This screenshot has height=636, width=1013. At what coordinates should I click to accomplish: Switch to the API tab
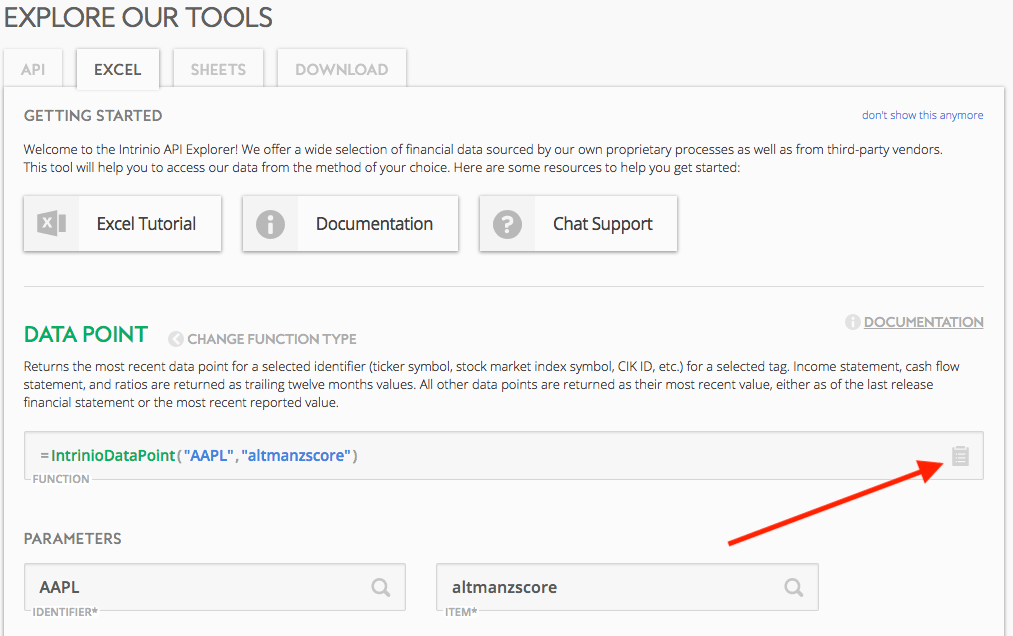click(33, 69)
